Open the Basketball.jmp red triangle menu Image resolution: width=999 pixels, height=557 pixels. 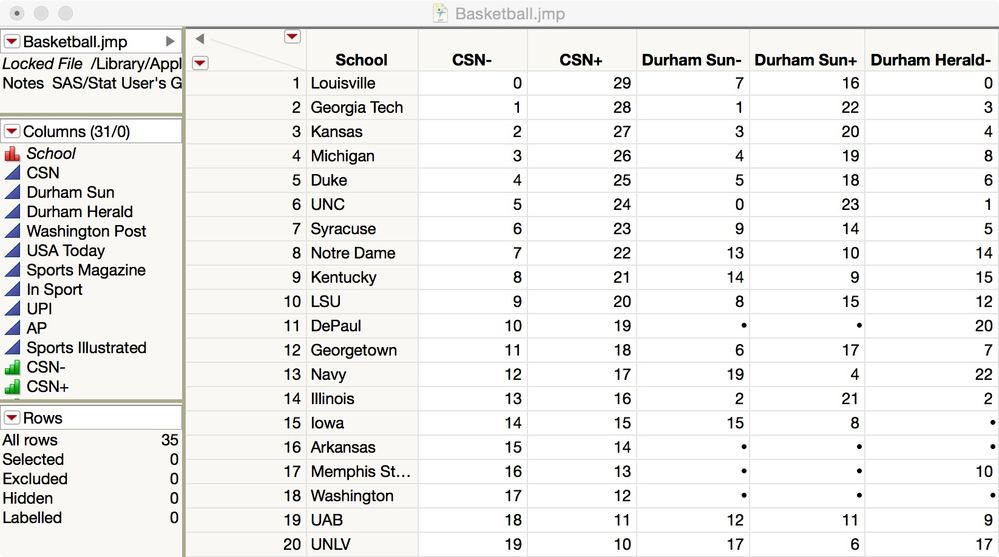pos(11,41)
